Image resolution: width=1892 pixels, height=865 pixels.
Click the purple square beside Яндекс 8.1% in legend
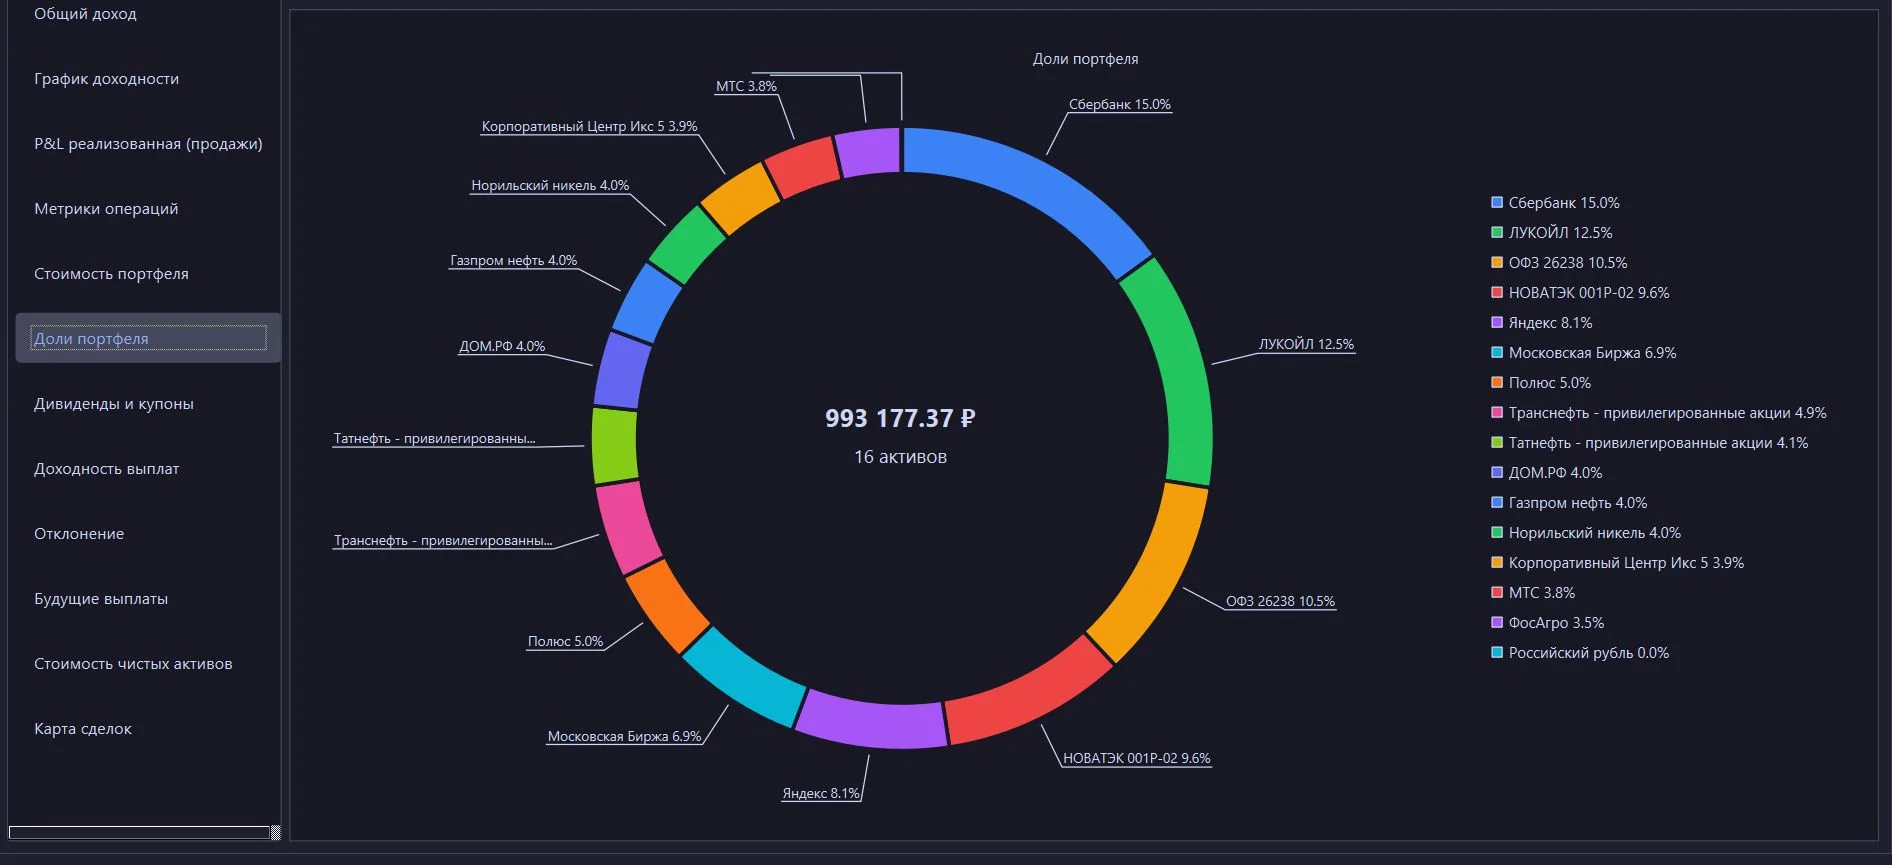click(x=1497, y=323)
